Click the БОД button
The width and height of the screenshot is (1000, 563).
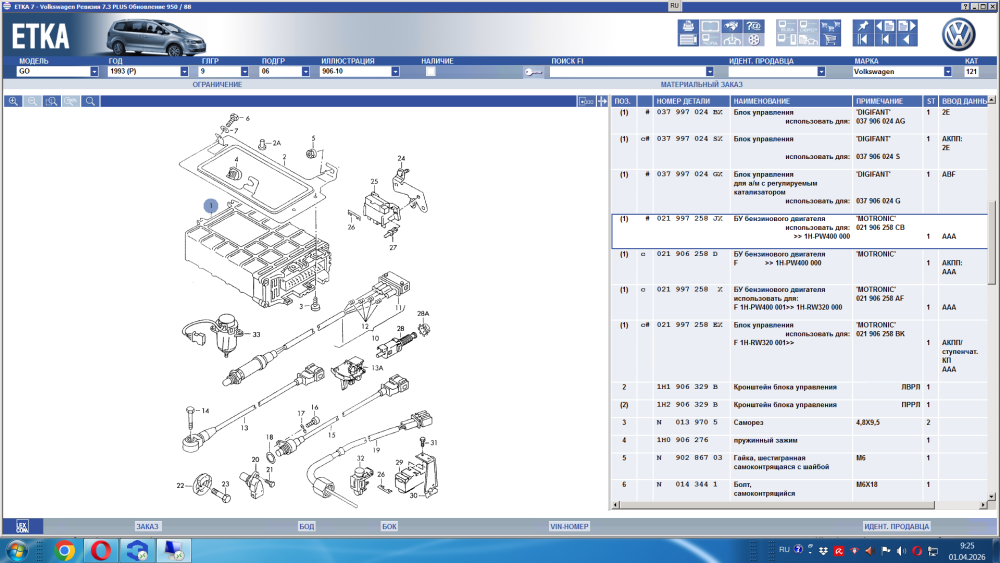point(307,526)
